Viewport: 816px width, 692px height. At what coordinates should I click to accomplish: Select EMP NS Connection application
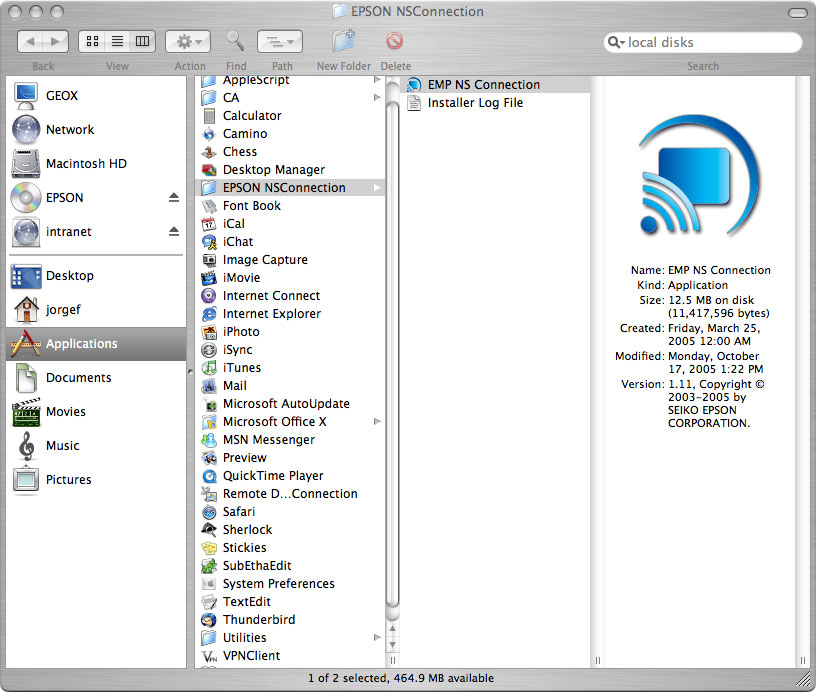click(x=495, y=84)
